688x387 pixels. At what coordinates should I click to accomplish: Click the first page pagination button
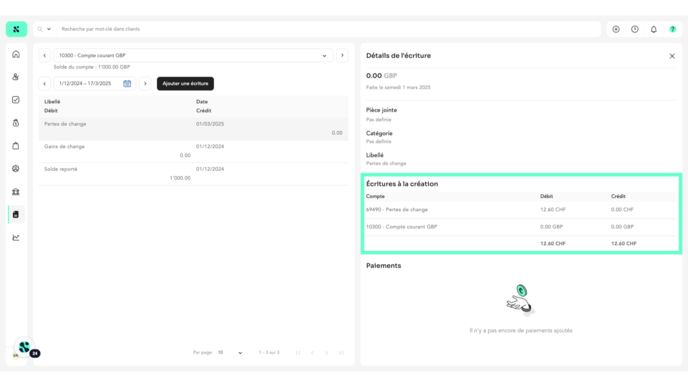click(x=298, y=352)
